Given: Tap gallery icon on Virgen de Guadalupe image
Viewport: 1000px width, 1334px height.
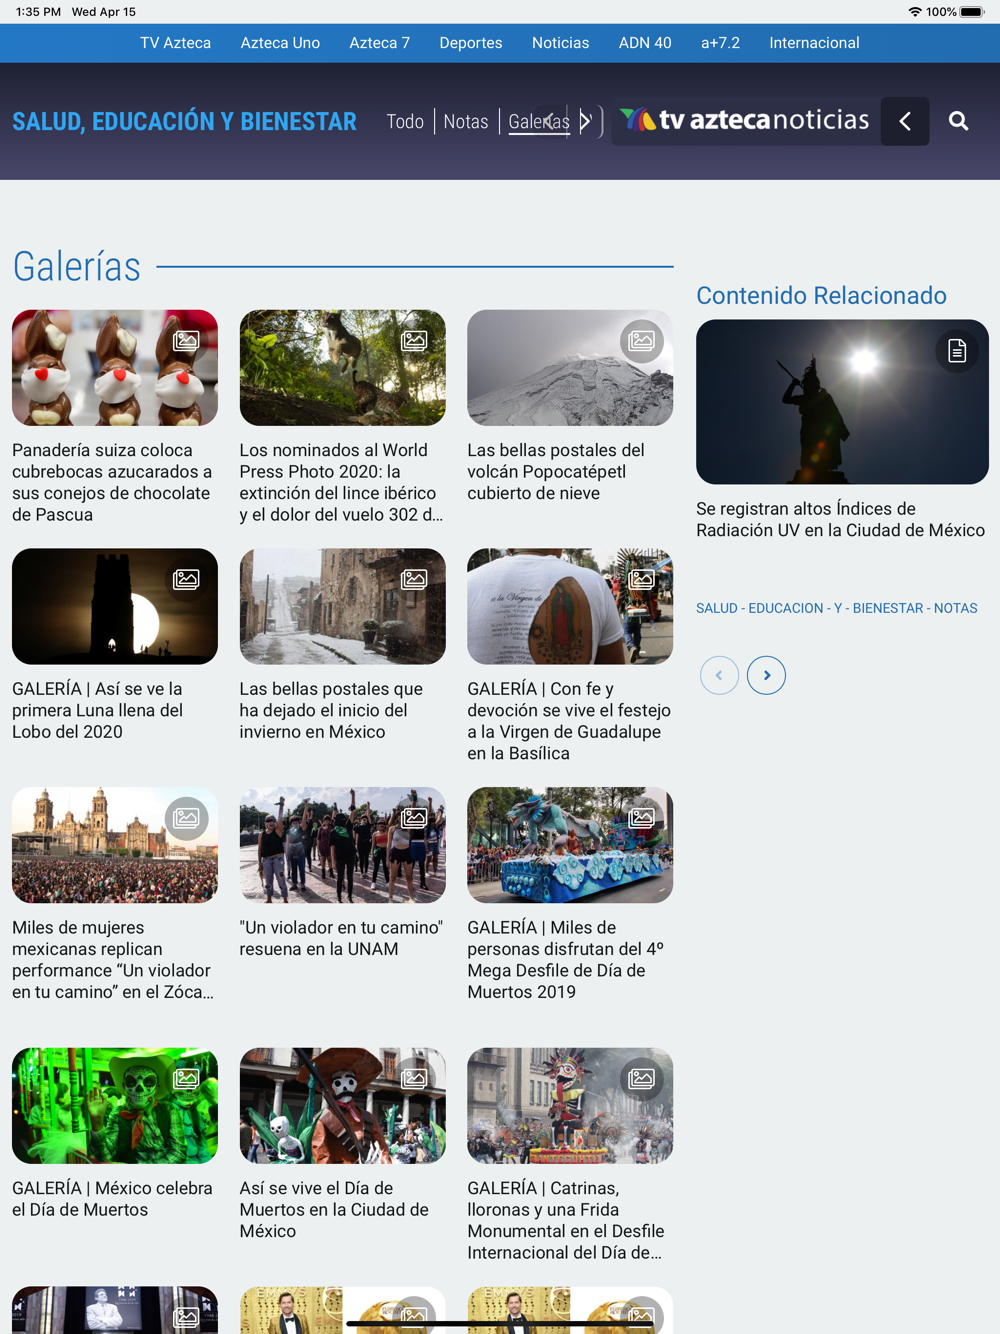Looking at the screenshot, I should click(x=642, y=579).
